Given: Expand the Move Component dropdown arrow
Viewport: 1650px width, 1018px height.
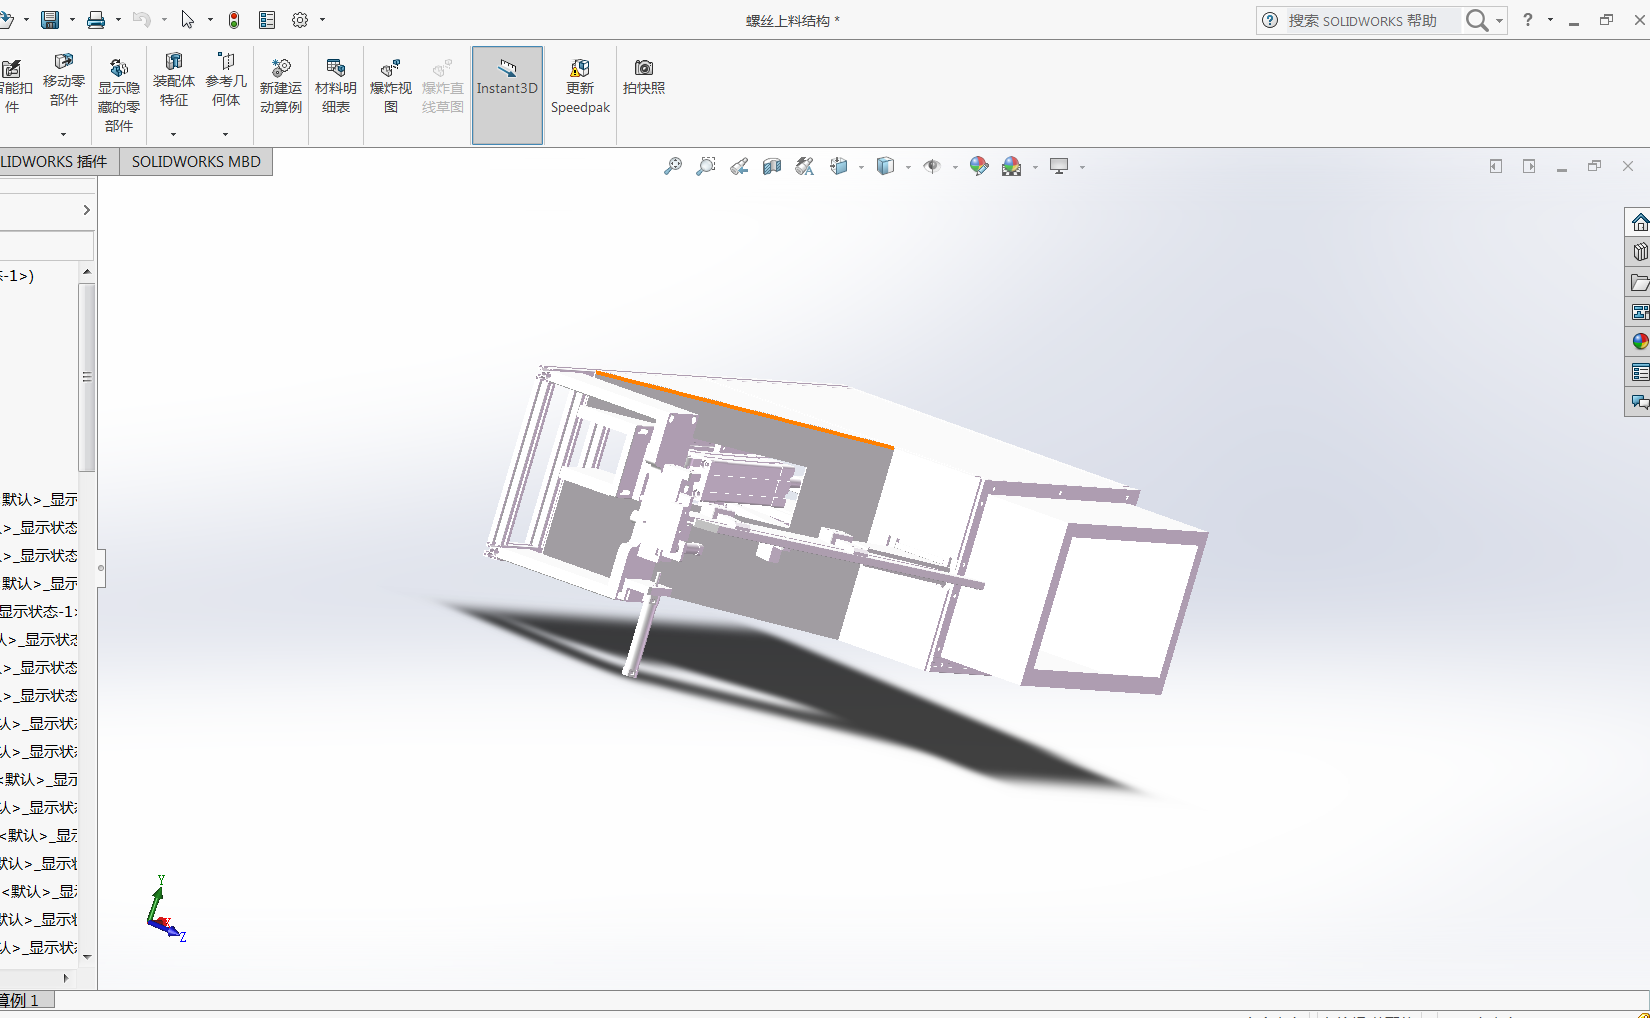Looking at the screenshot, I should click(x=63, y=134).
